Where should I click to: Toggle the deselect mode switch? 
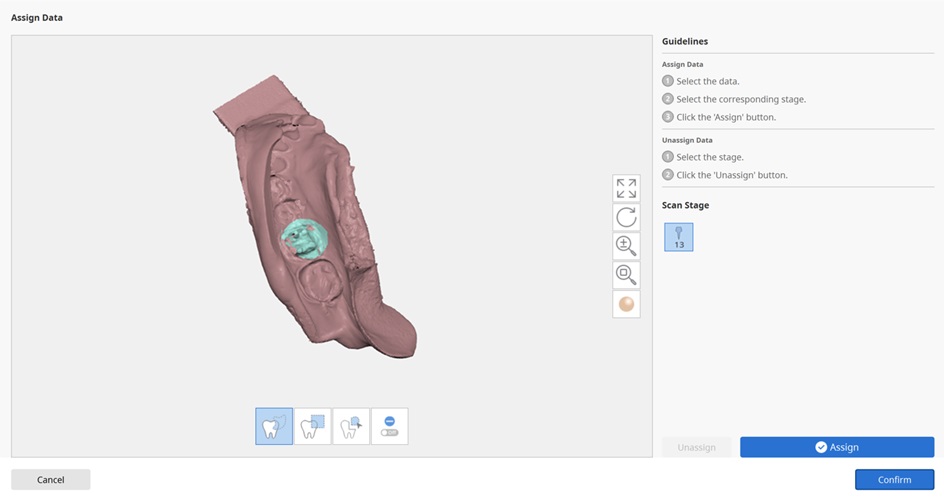(390, 426)
